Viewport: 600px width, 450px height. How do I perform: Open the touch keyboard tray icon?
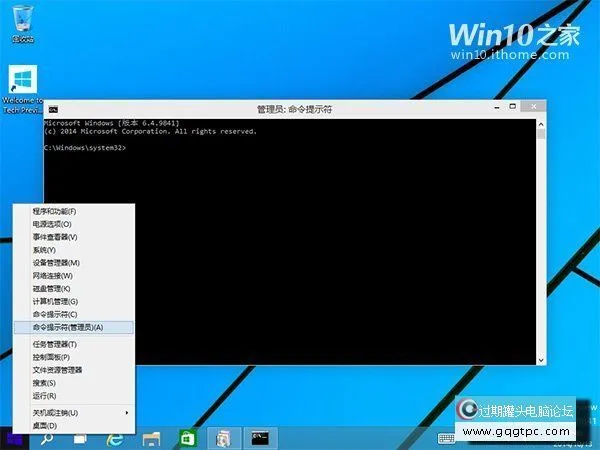[x=447, y=438]
